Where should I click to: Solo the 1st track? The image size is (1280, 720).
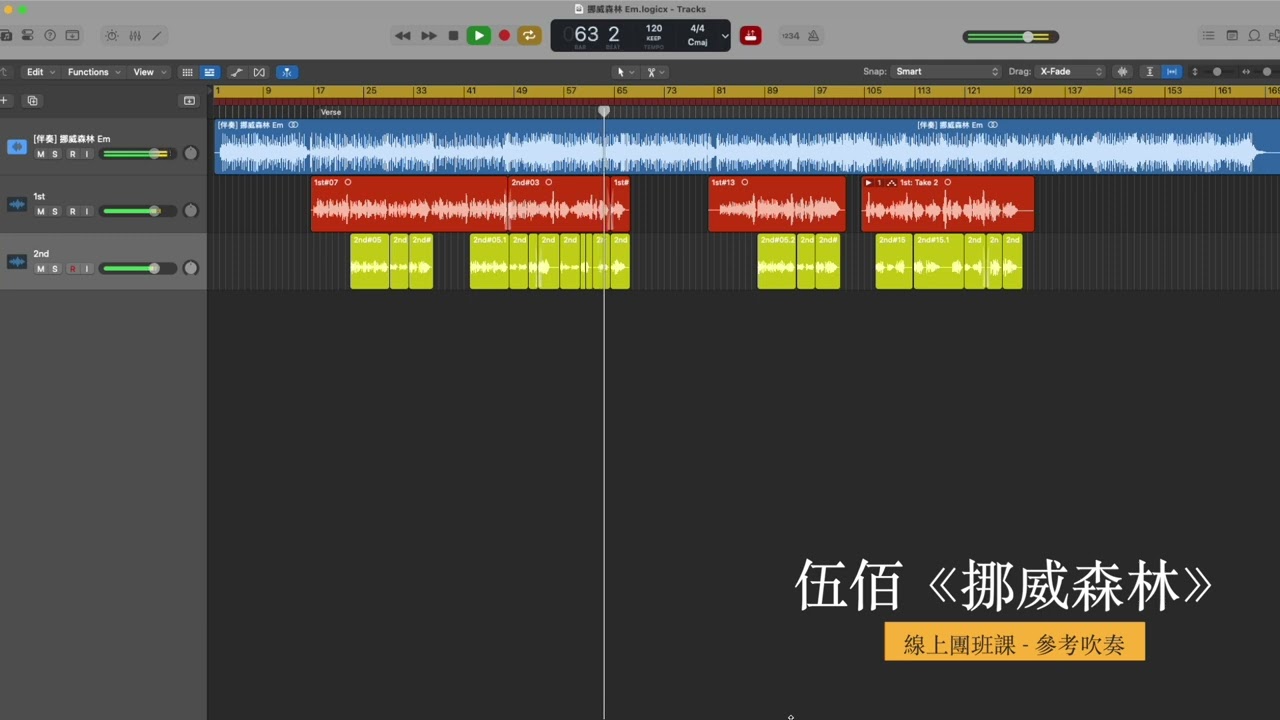pyautogui.click(x=54, y=211)
